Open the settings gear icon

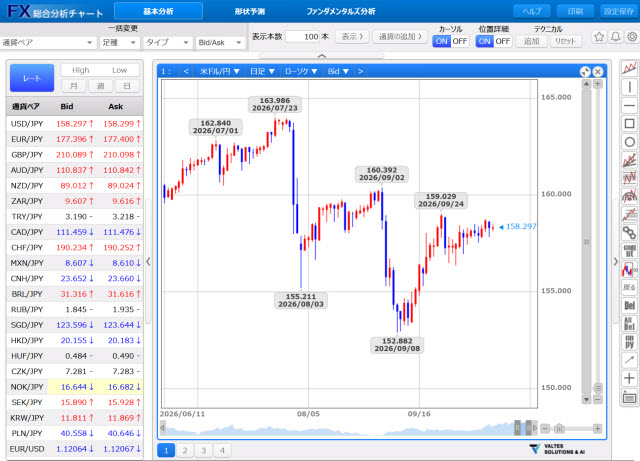pyautogui.click(x=632, y=37)
